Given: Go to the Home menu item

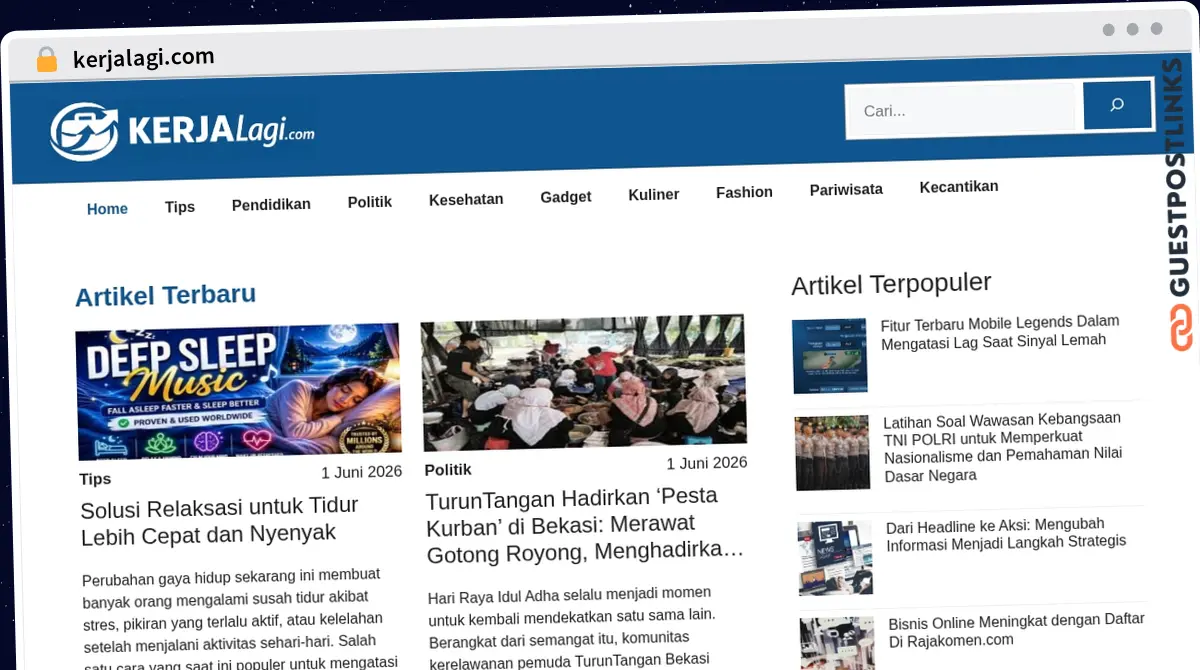Looking at the screenshot, I should pyautogui.click(x=107, y=209).
